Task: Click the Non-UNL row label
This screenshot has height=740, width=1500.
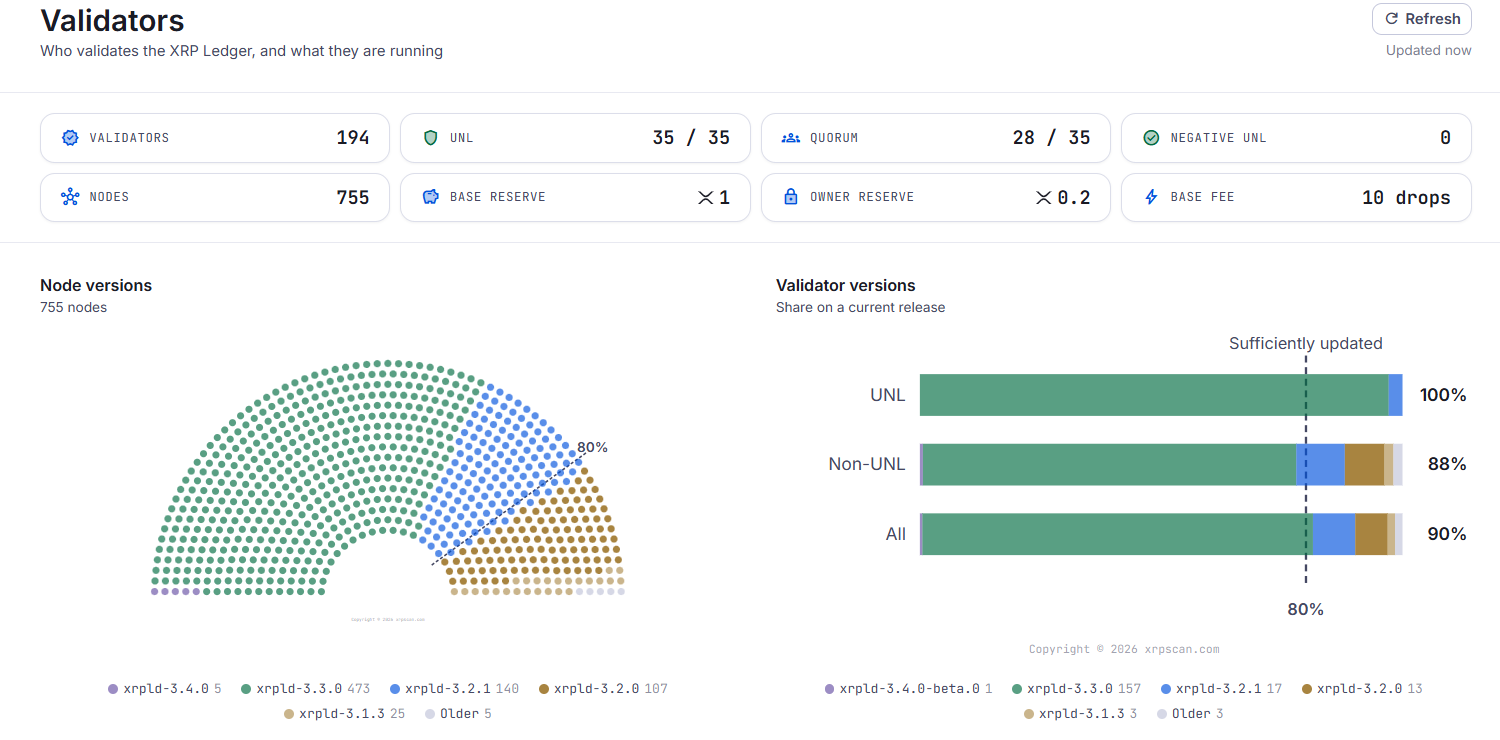Action: tap(867, 464)
